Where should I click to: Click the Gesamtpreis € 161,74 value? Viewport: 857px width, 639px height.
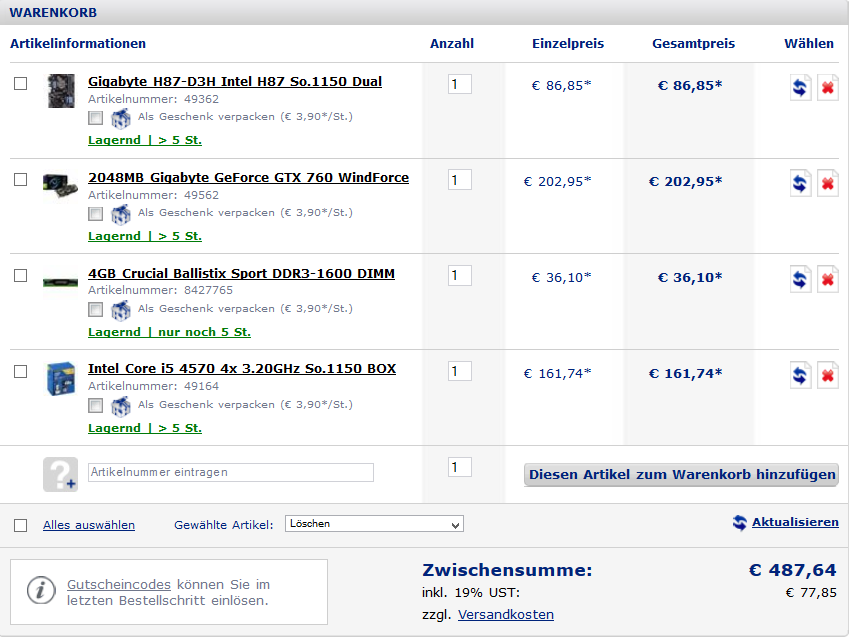click(x=685, y=374)
